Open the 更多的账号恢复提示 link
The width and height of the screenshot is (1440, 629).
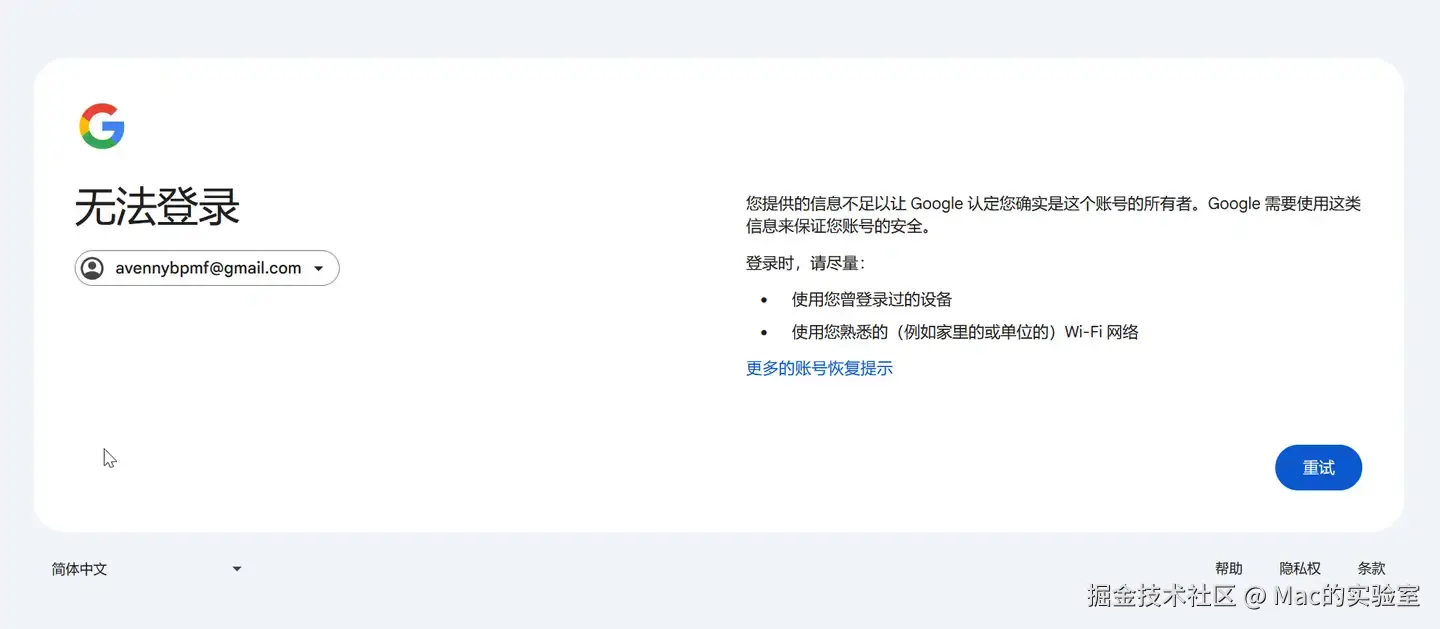[x=819, y=368]
